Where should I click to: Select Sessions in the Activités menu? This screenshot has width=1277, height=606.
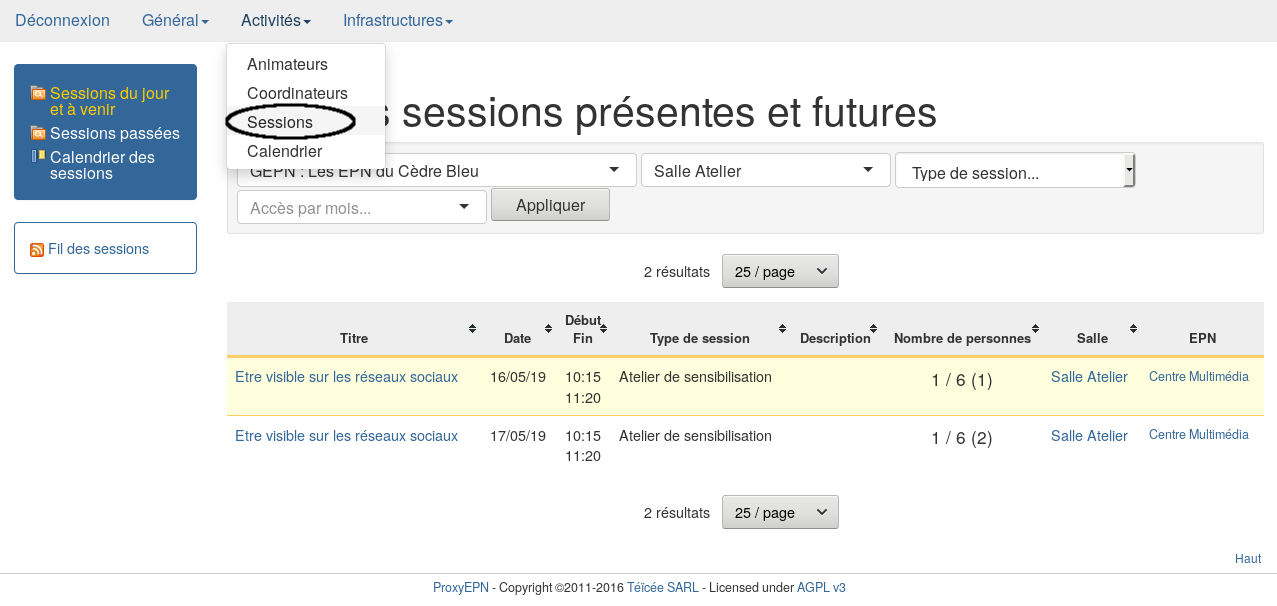click(280, 122)
